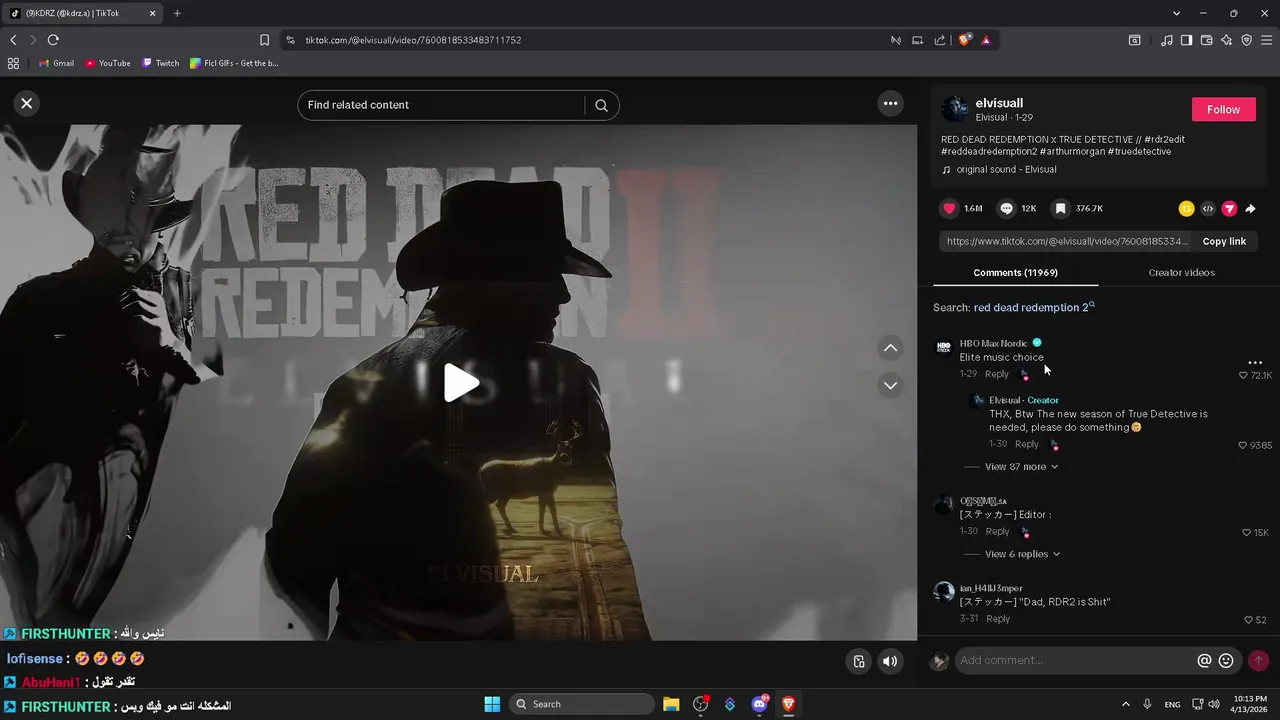Click share page icon in address bar

coord(940,40)
